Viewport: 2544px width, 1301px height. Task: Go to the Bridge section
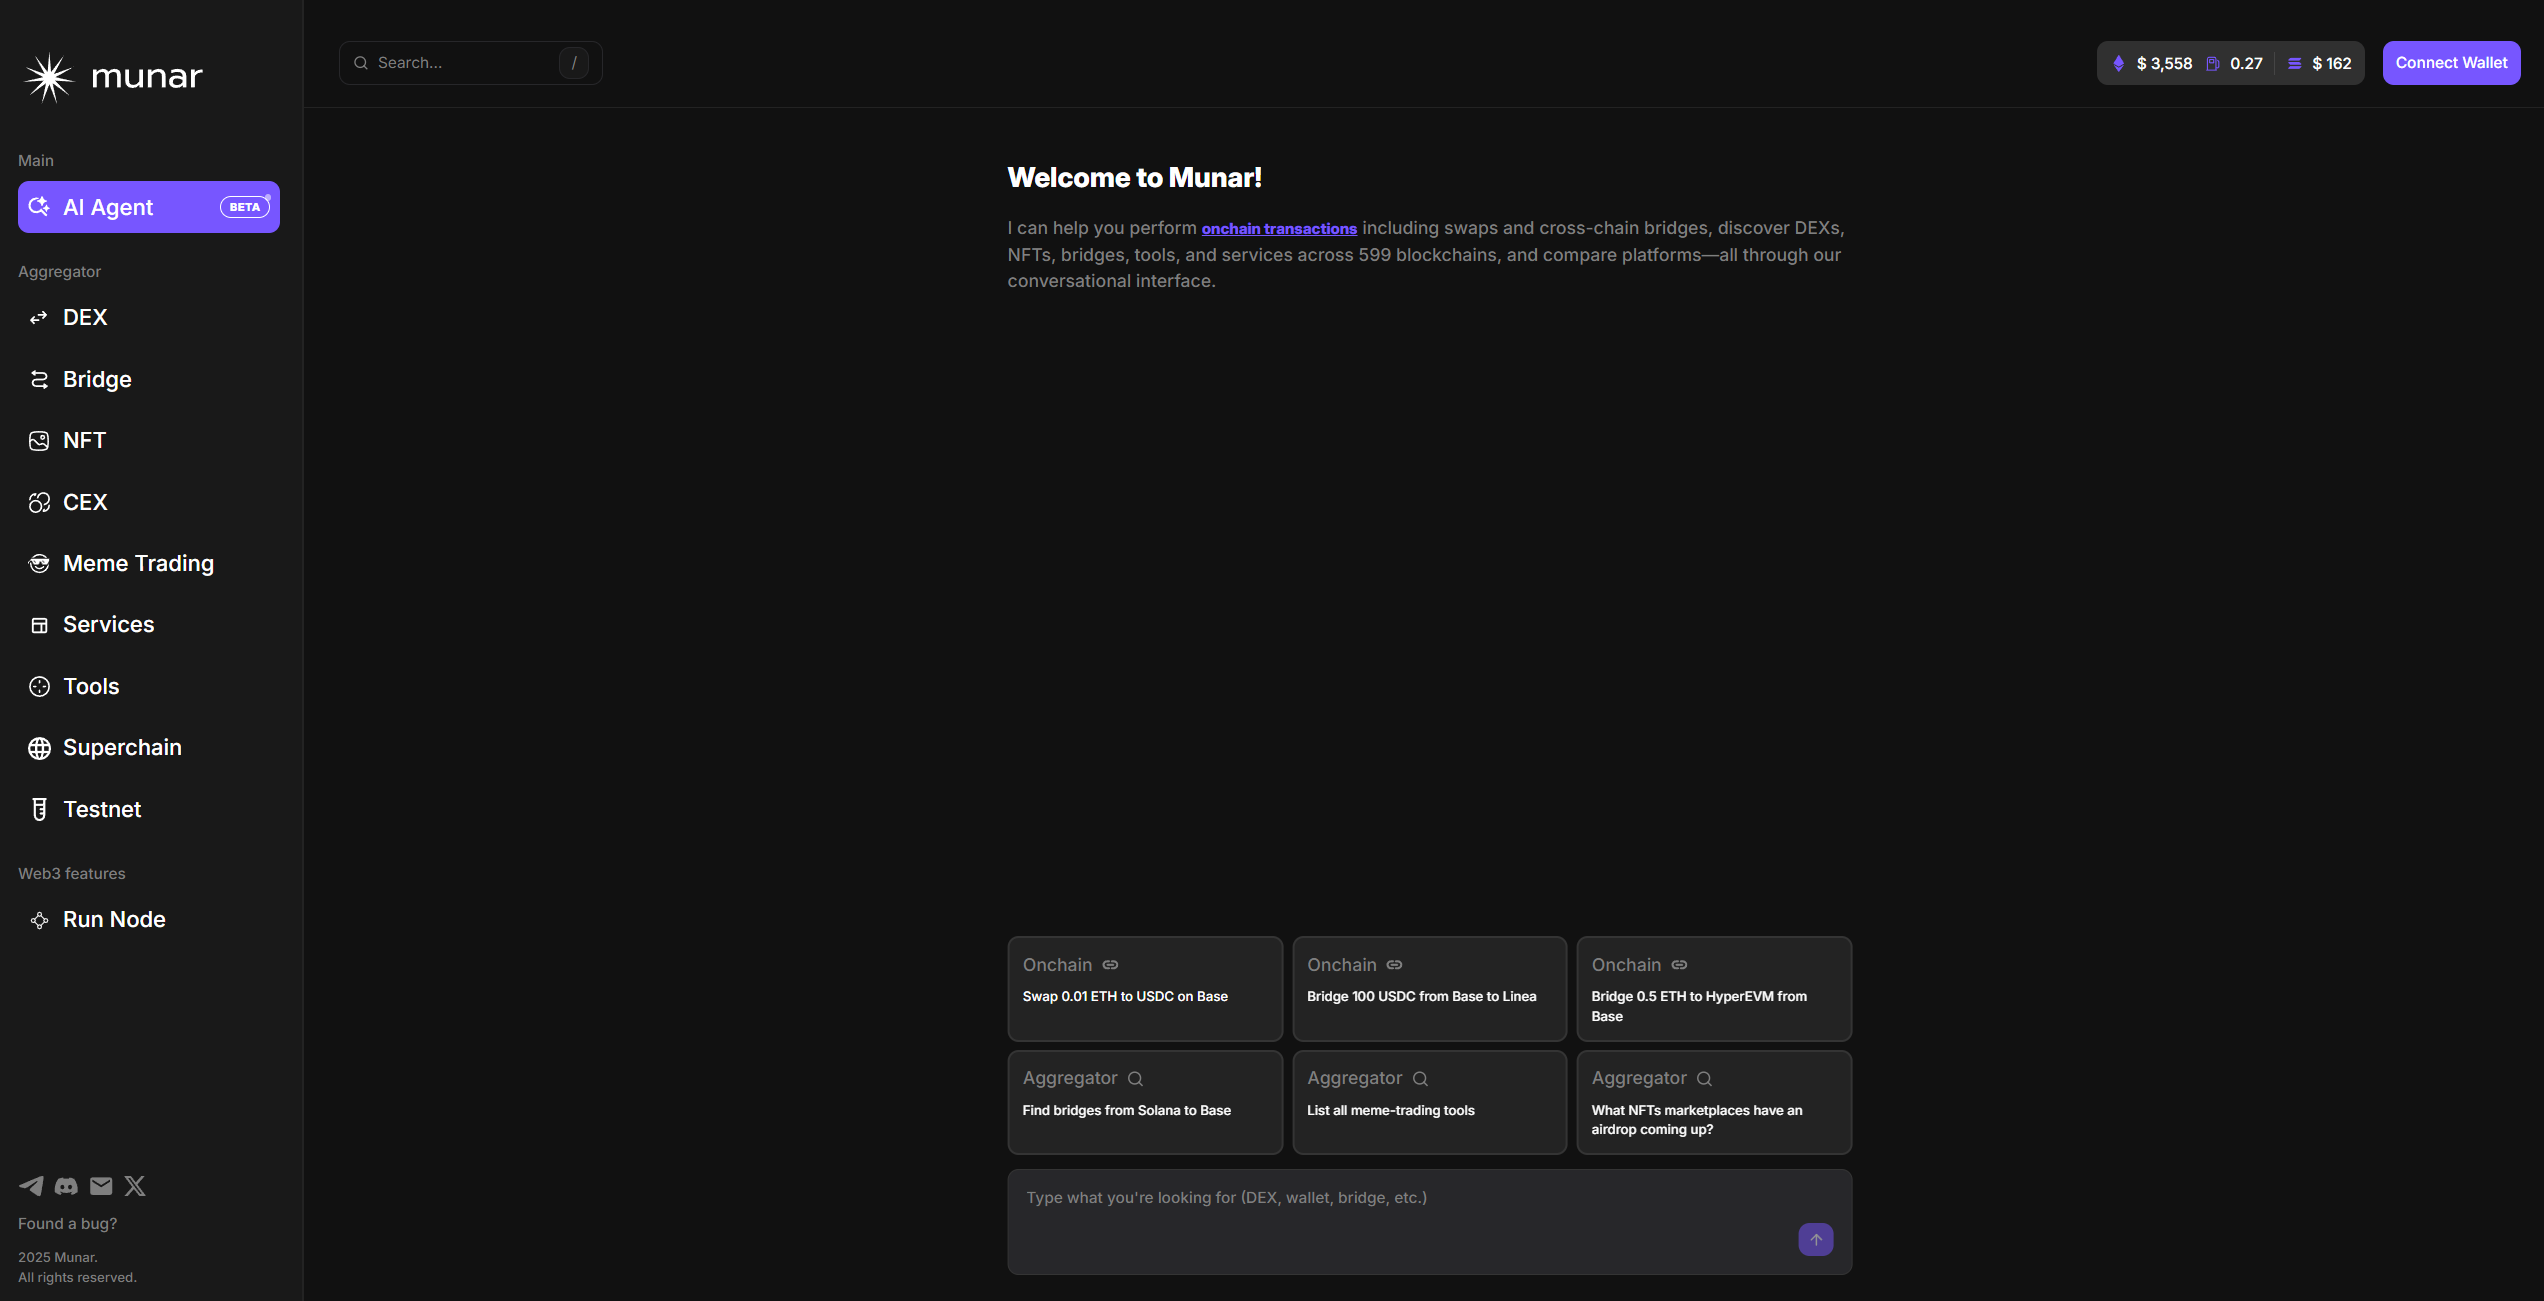click(x=149, y=379)
